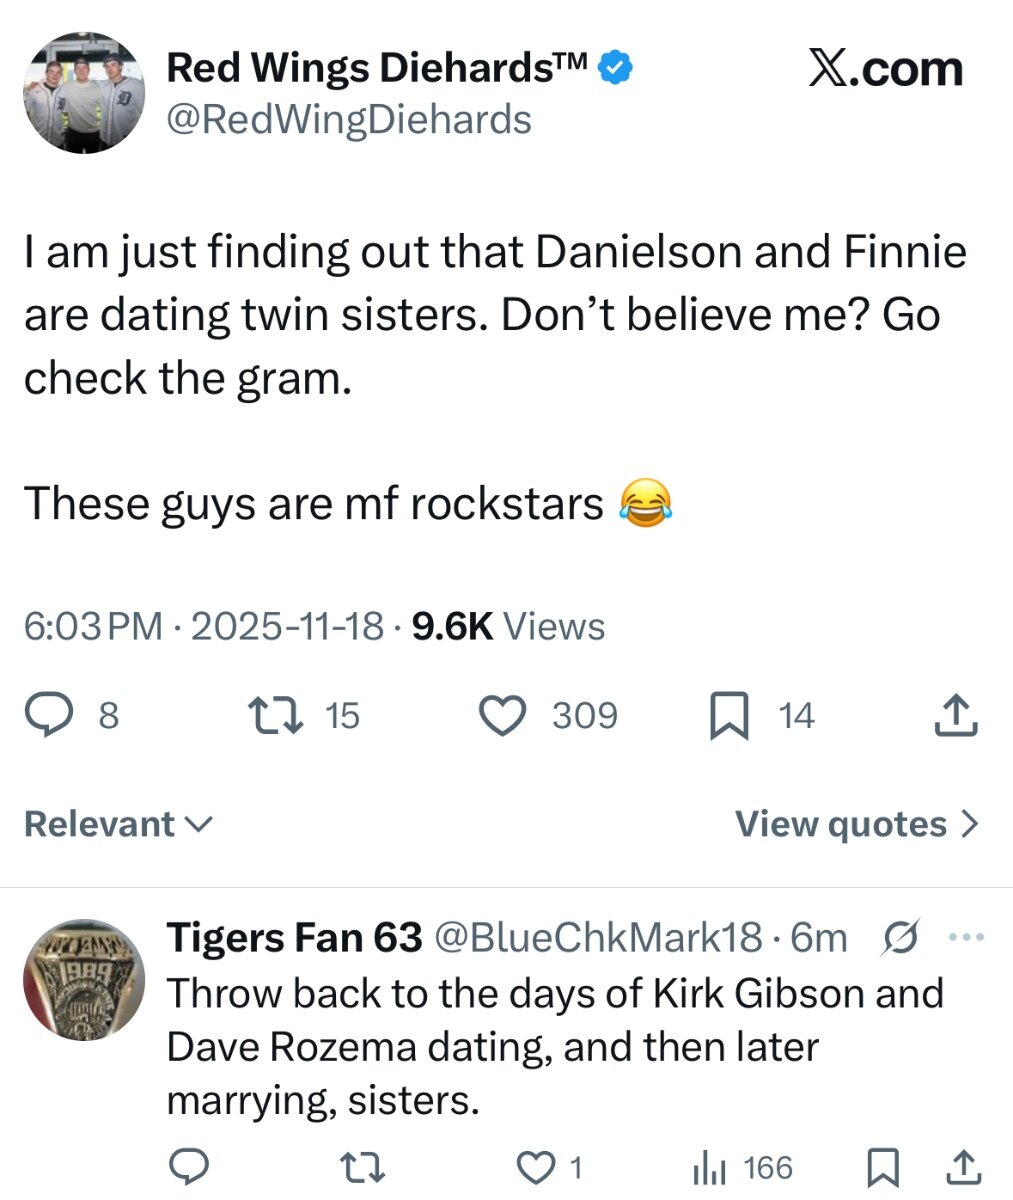Reply to Tigers Fan 63 comment
Viewport: 1013px width, 1200px height.
[x=187, y=1166]
